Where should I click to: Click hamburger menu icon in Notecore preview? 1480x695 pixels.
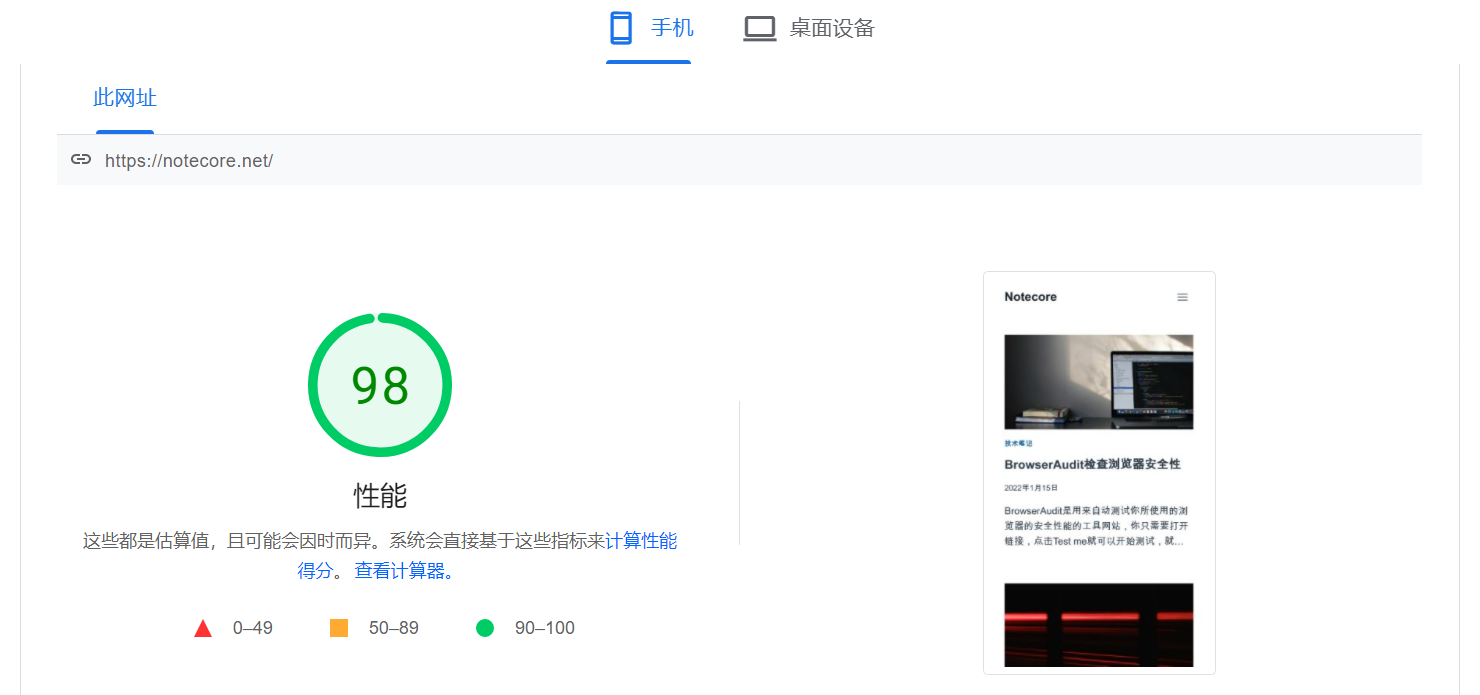click(x=1182, y=297)
